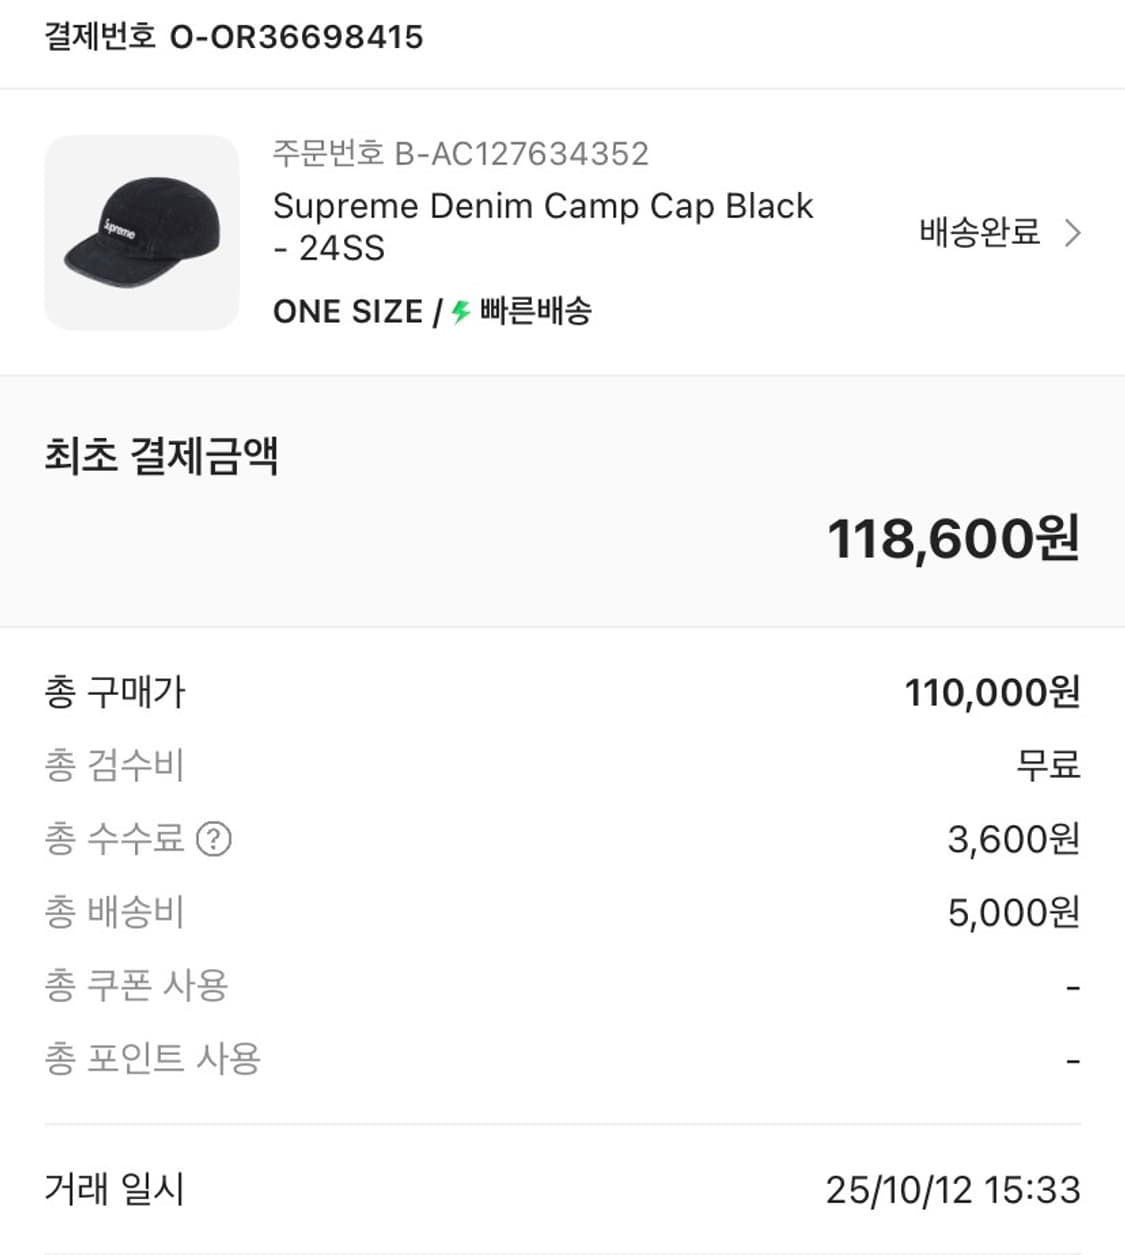Screen dimensions: 1125x1255
Task: Tap the 배송완료 delivery status label
Action: (979, 233)
